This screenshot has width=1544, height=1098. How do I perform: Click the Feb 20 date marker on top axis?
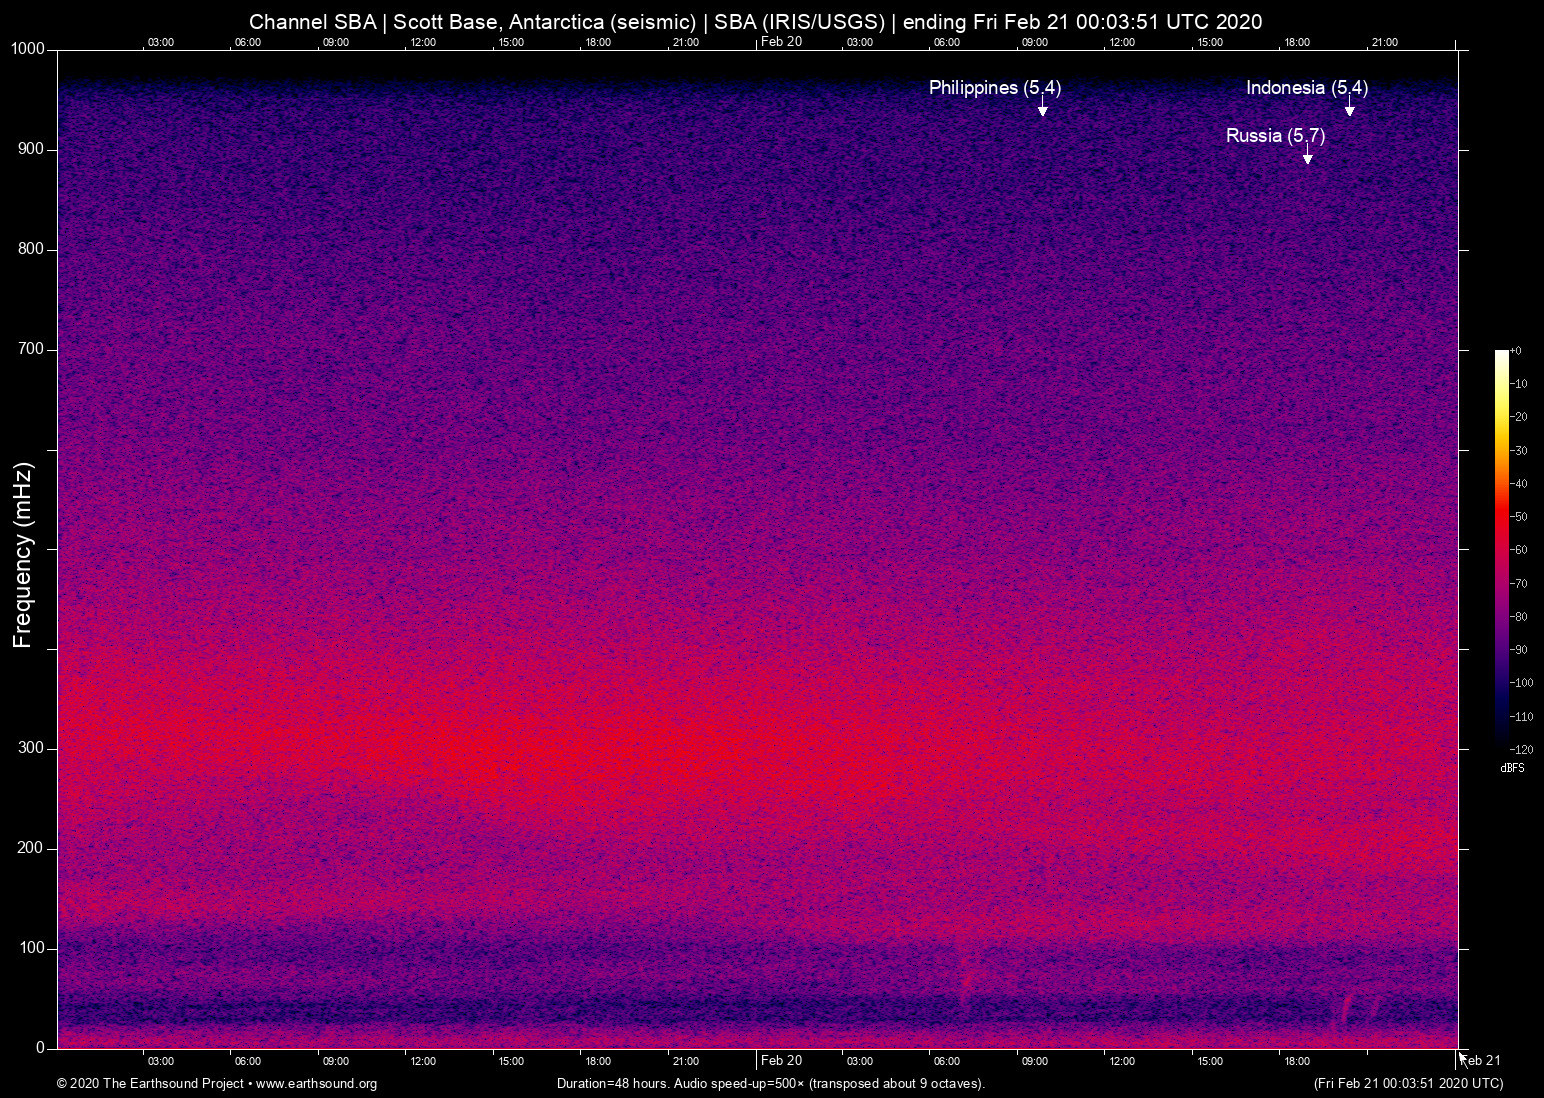click(781, 42)
